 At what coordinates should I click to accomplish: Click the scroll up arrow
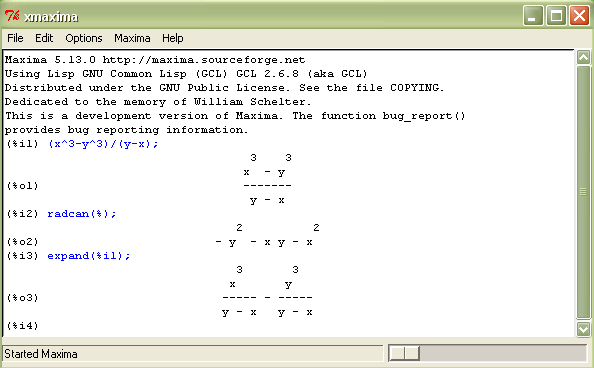pos(583,57)
